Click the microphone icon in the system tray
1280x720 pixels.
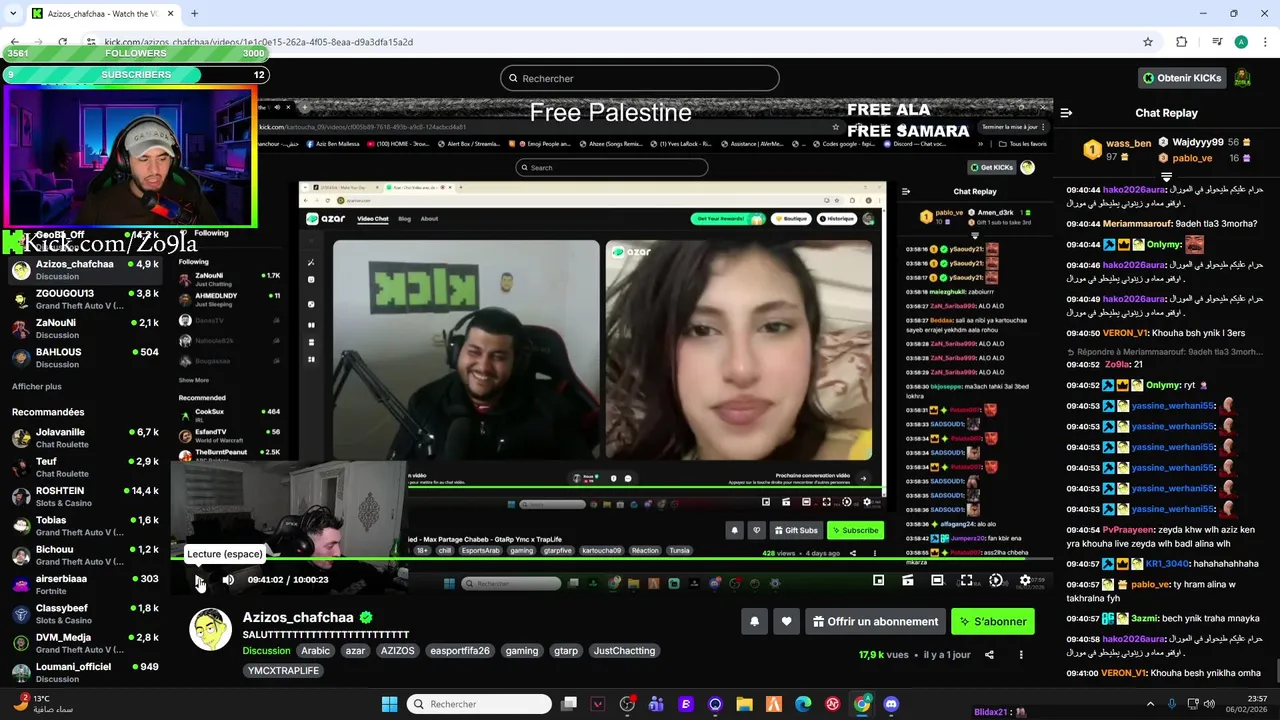pyautogui.click(x=1172, y=704)
